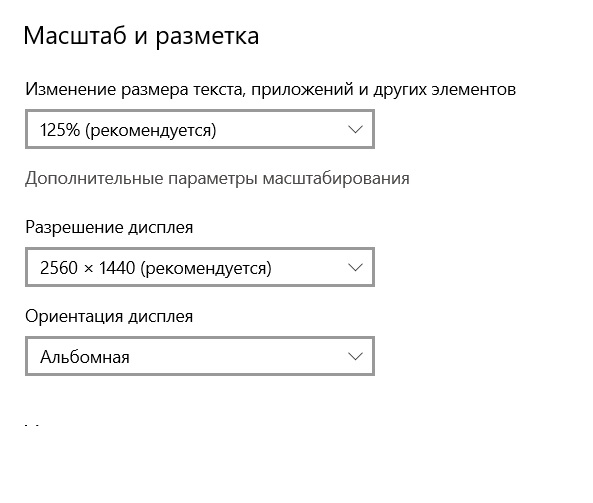Click the word рекомендуется in the scale box
The image size is (593, 503).
click(151, 130)
